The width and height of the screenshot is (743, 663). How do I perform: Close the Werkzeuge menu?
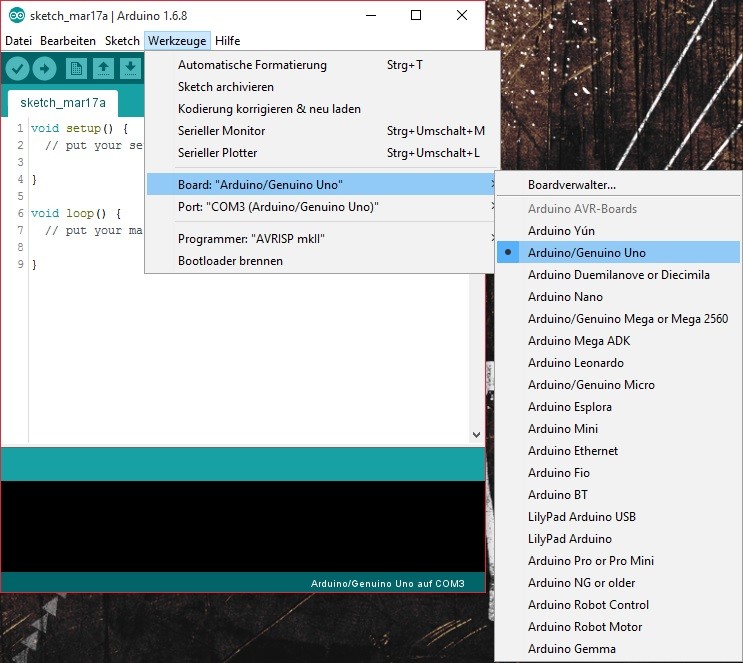pos(177,41)
